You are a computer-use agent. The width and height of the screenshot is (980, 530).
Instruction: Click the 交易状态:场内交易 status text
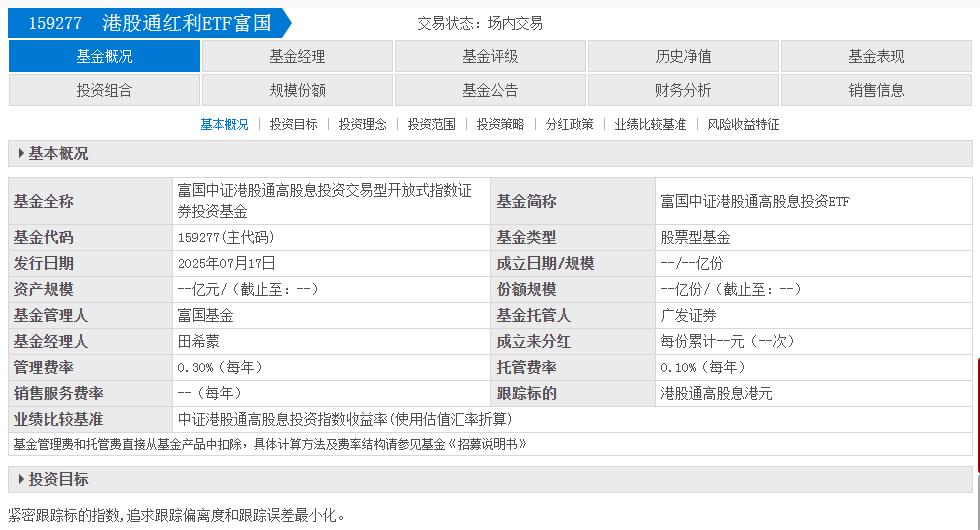tap(480, 24)
